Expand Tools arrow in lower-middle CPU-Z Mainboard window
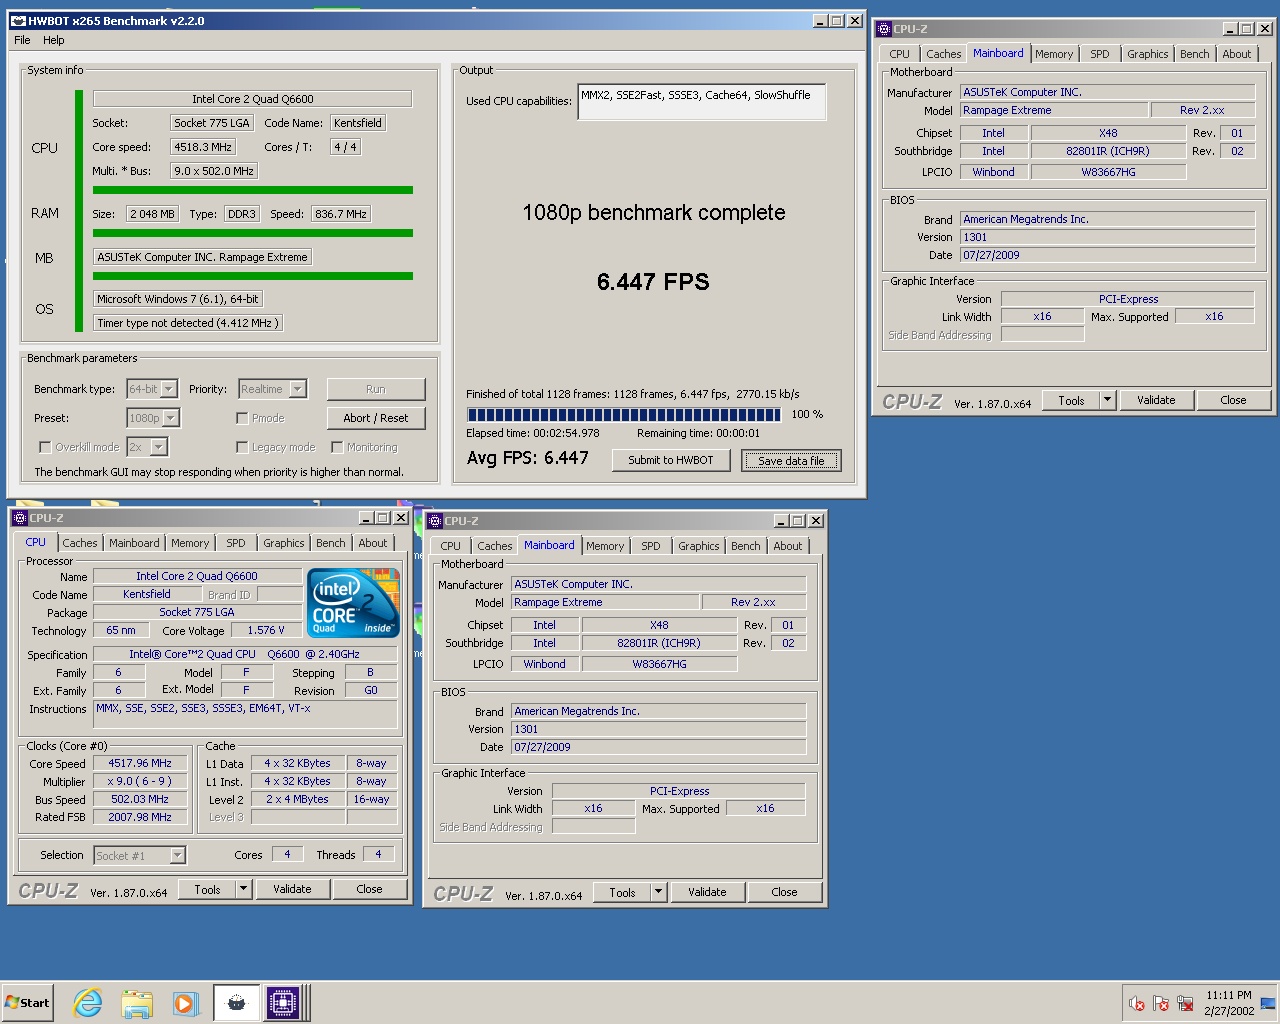1280x1024 pixels. click(x=658, y=892)
